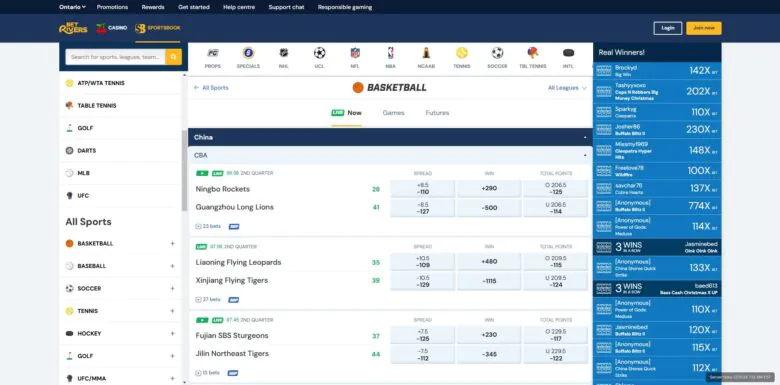The width and height of the screenshot is (780, 385).
Task: Open the Sportsbook tab
Action: click(158, 28)
